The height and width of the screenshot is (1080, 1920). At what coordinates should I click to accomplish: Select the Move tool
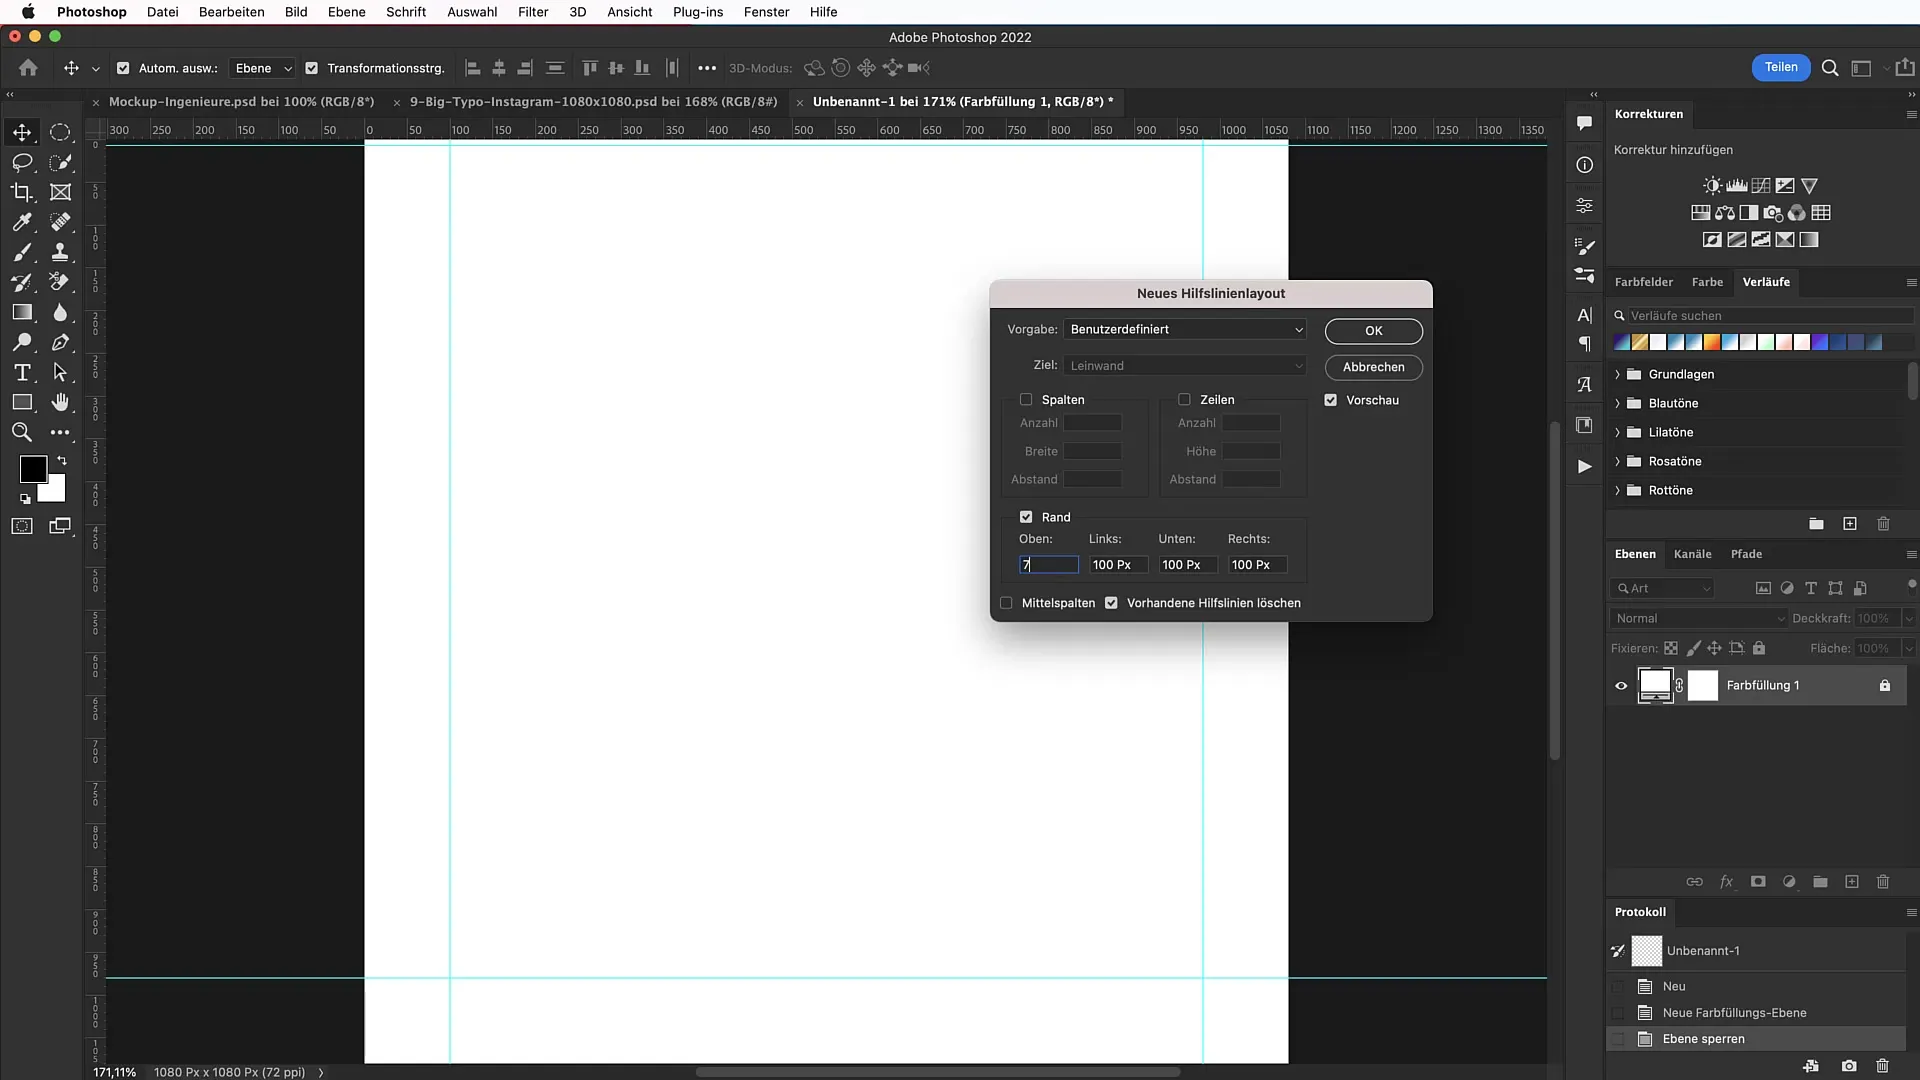point(22,132)
